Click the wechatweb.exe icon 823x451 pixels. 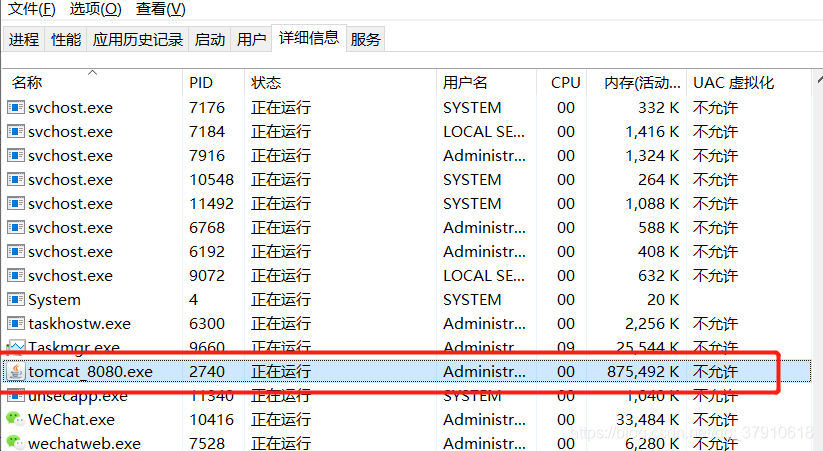(x=15, y=443)
